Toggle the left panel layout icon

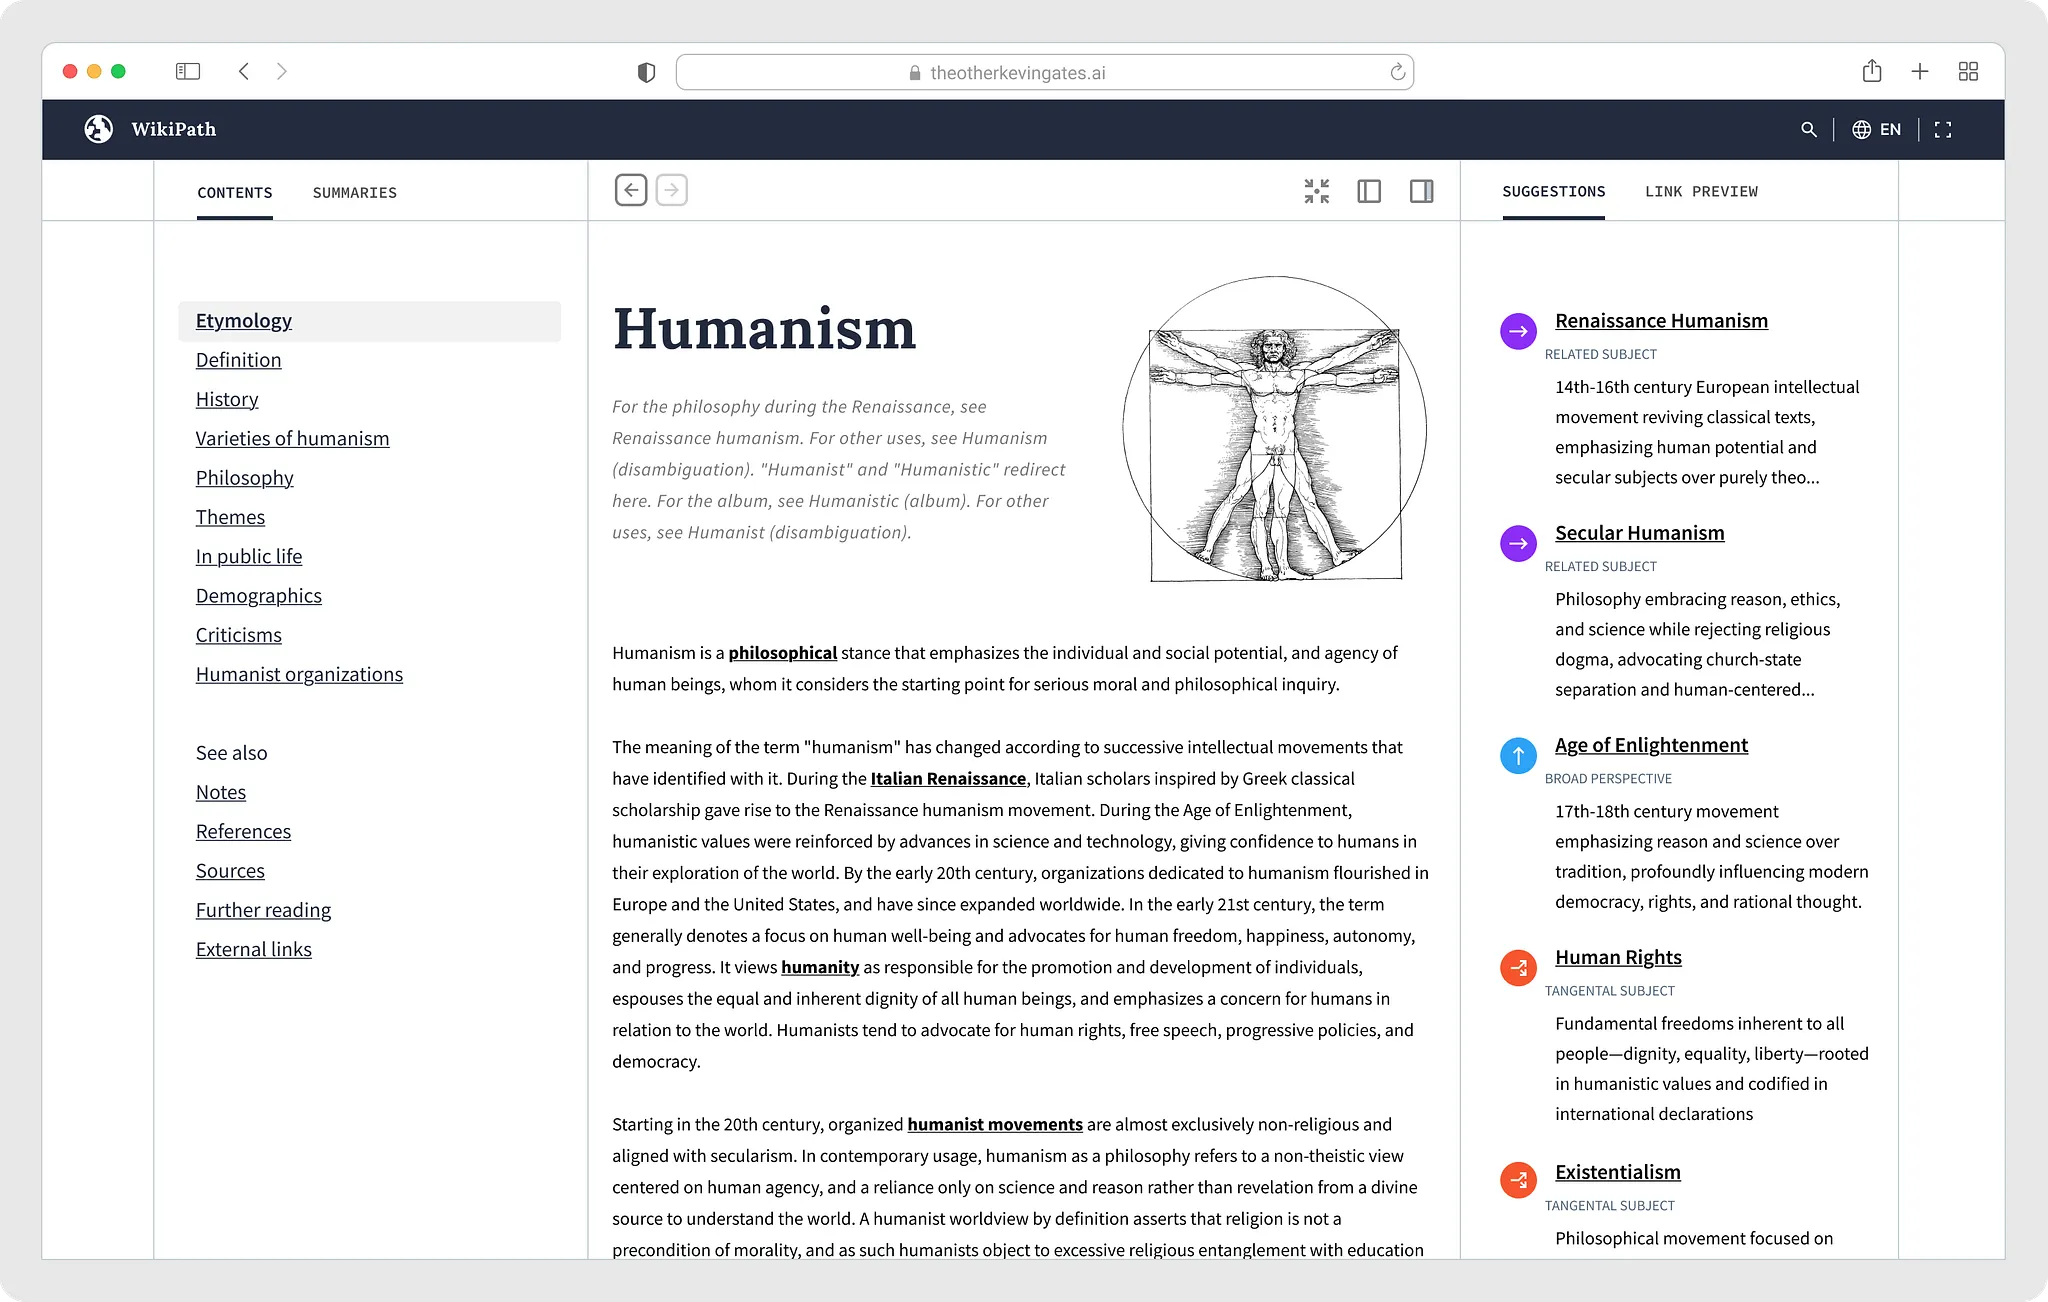click(1369, 191)
